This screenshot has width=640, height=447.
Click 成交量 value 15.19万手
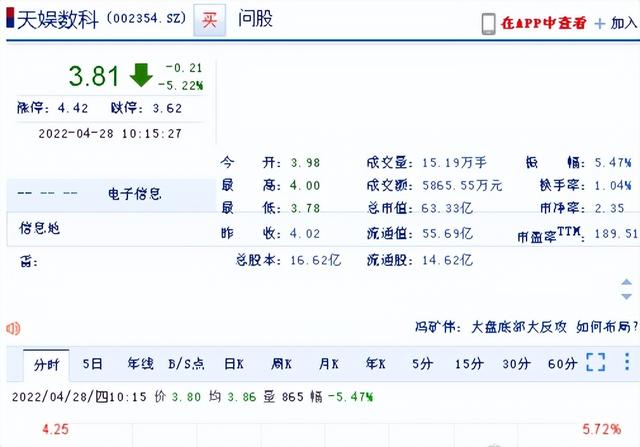coord(454,163)
